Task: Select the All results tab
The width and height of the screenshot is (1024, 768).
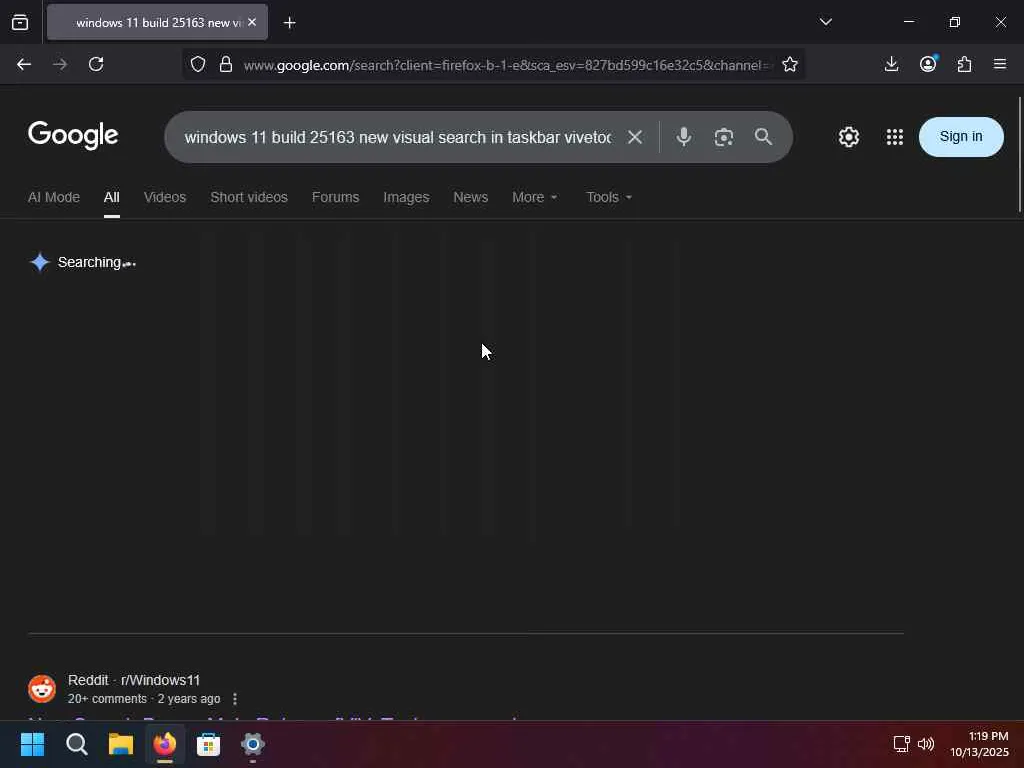Action: click(112, 197)
